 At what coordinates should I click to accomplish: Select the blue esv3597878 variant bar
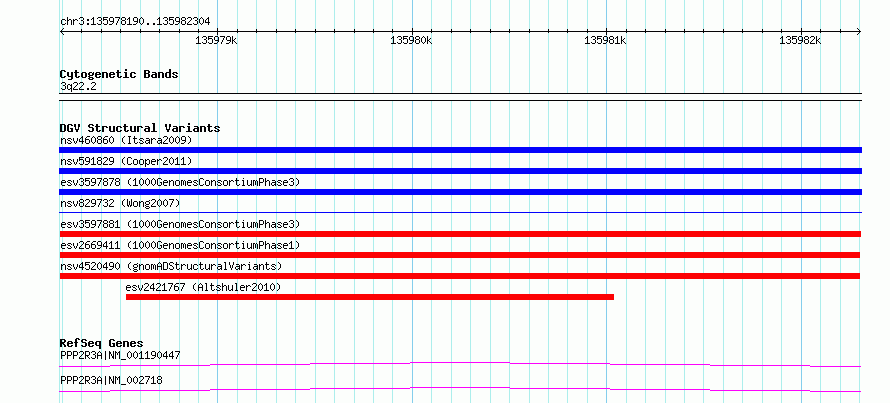click(460, 192)
